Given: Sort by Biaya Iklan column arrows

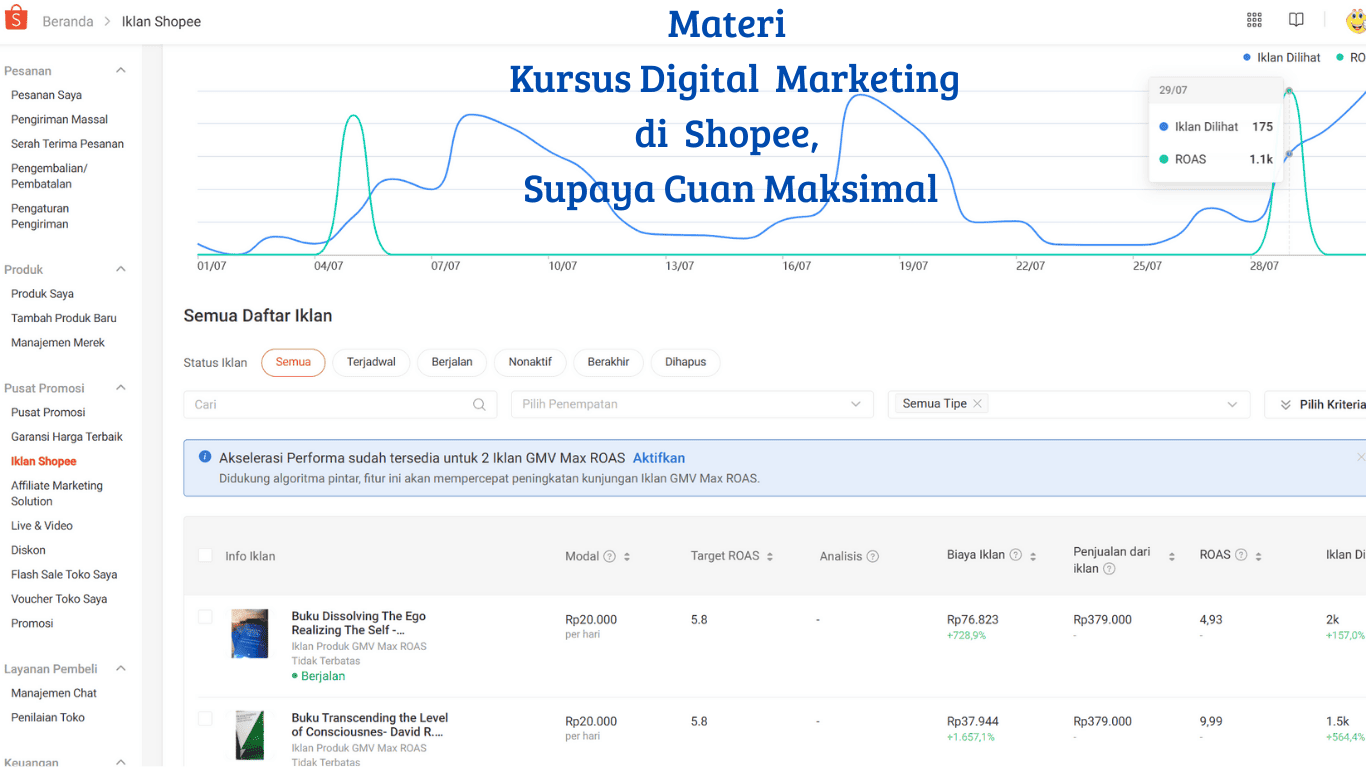Looking at the screenshot, I should pos(1033,555).
